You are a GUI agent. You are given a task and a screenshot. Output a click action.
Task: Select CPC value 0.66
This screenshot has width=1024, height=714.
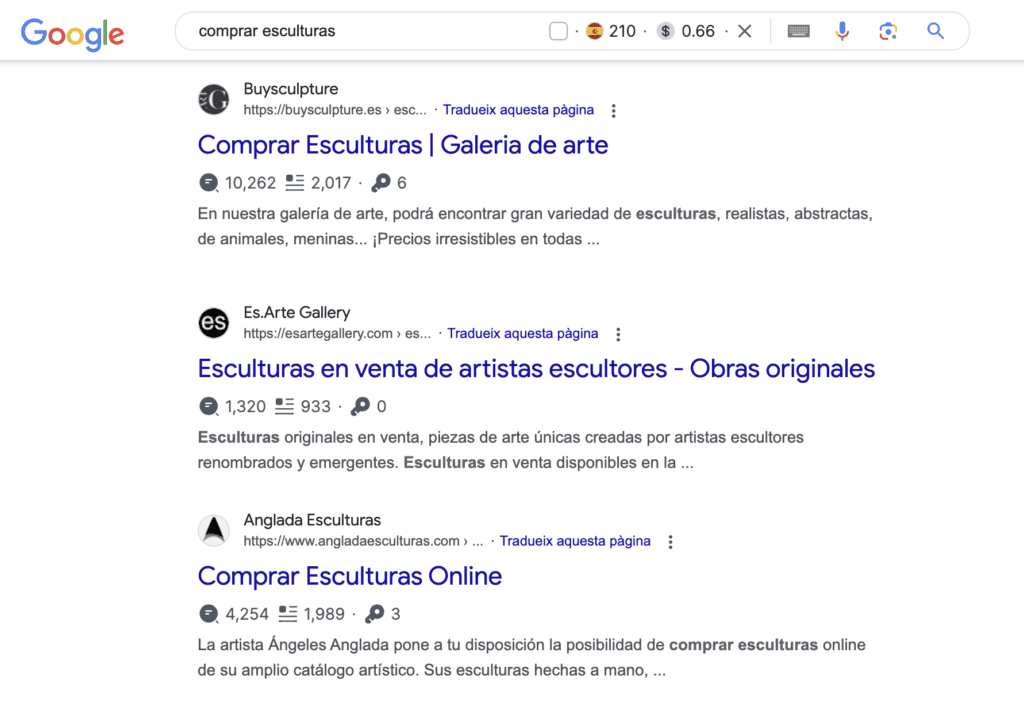click(x=698, y=31)
